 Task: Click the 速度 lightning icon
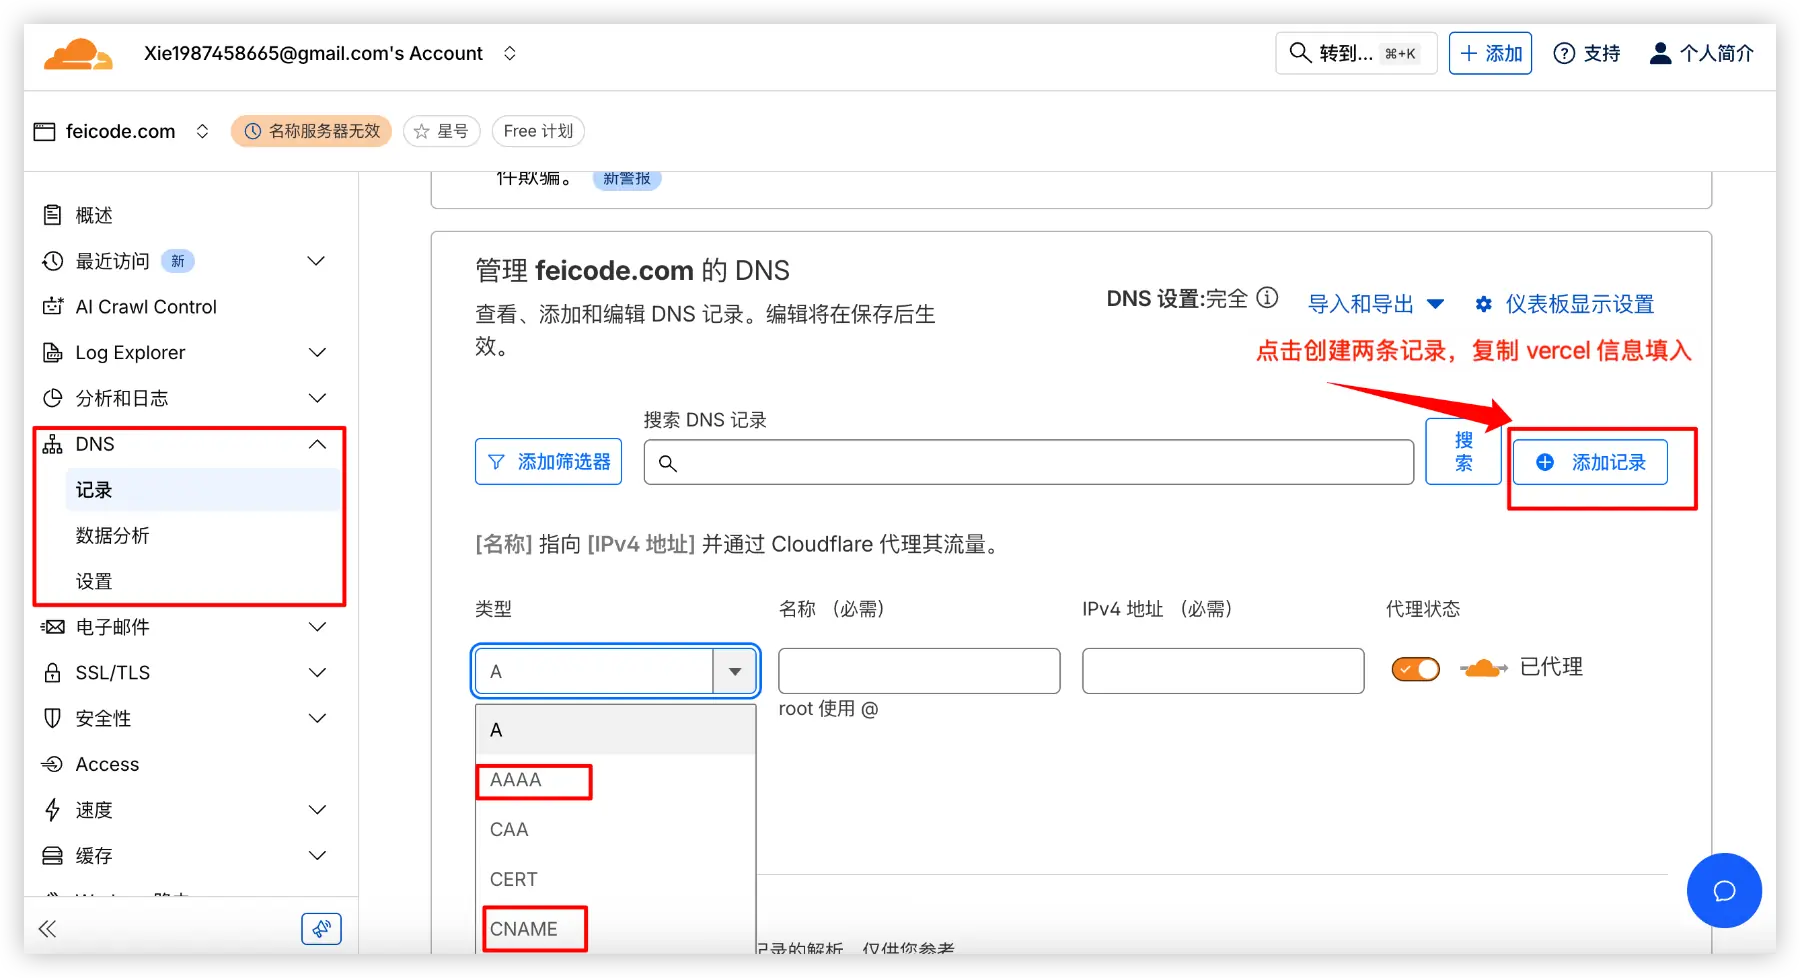[x=53, y=810]
